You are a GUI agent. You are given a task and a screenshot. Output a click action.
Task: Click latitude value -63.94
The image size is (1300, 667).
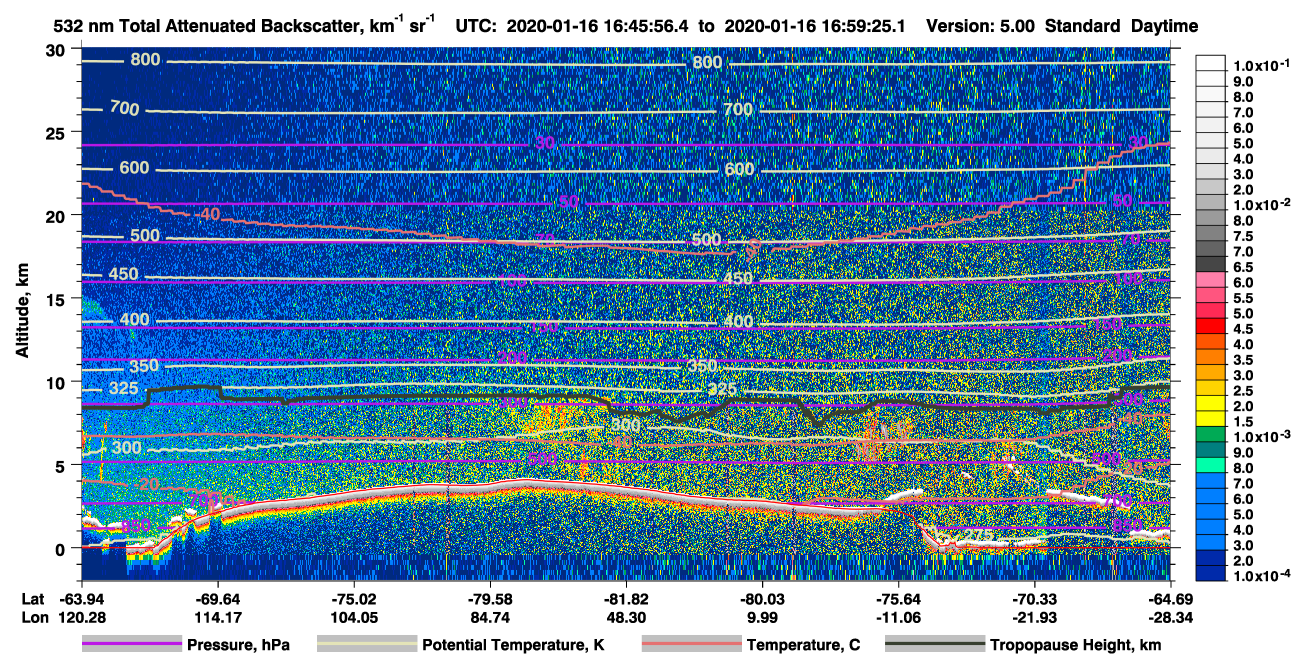[x=82, y=599]
